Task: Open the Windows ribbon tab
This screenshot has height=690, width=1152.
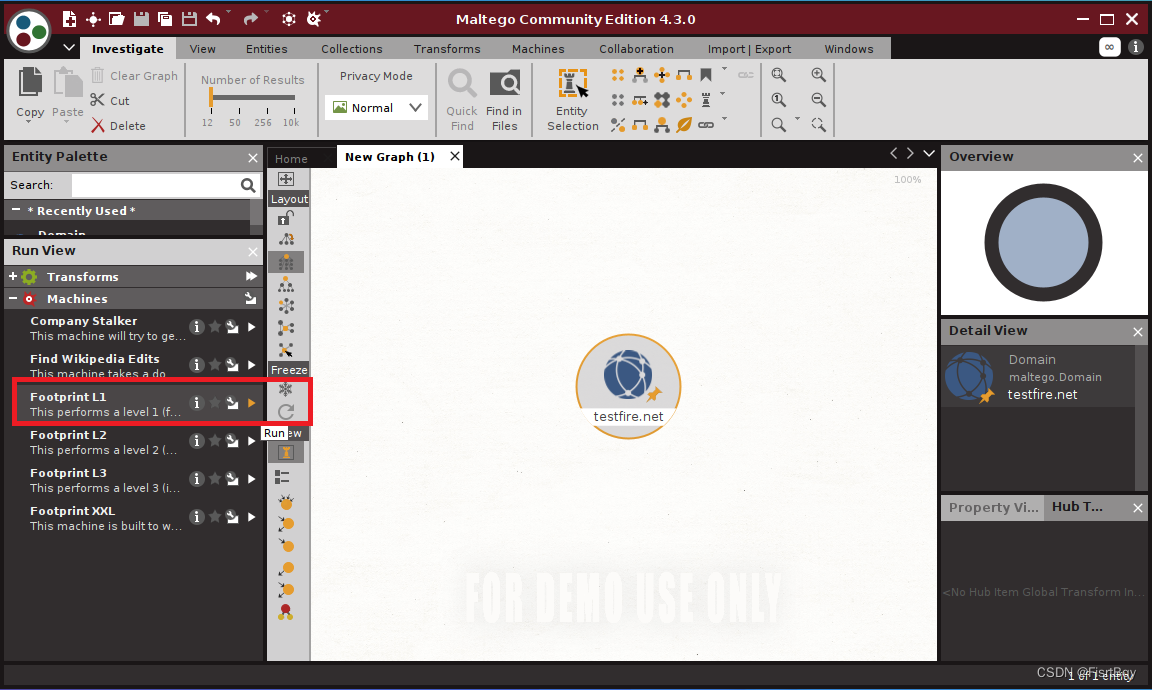Action: pyautogui.click(x=849, y=48)
